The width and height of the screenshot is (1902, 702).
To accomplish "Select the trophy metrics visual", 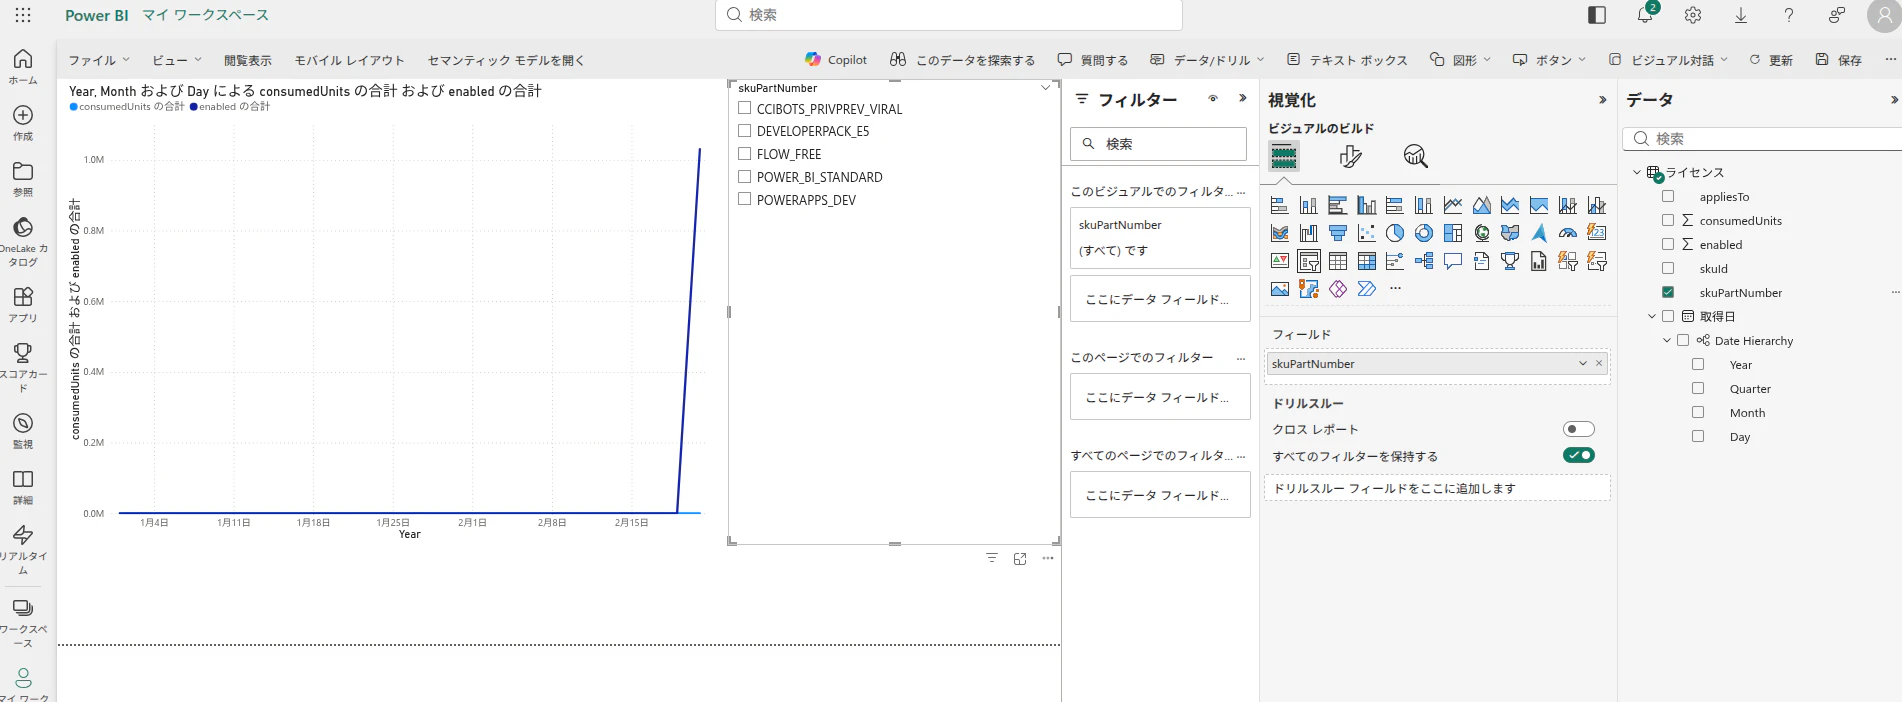I will point(1510,261).
